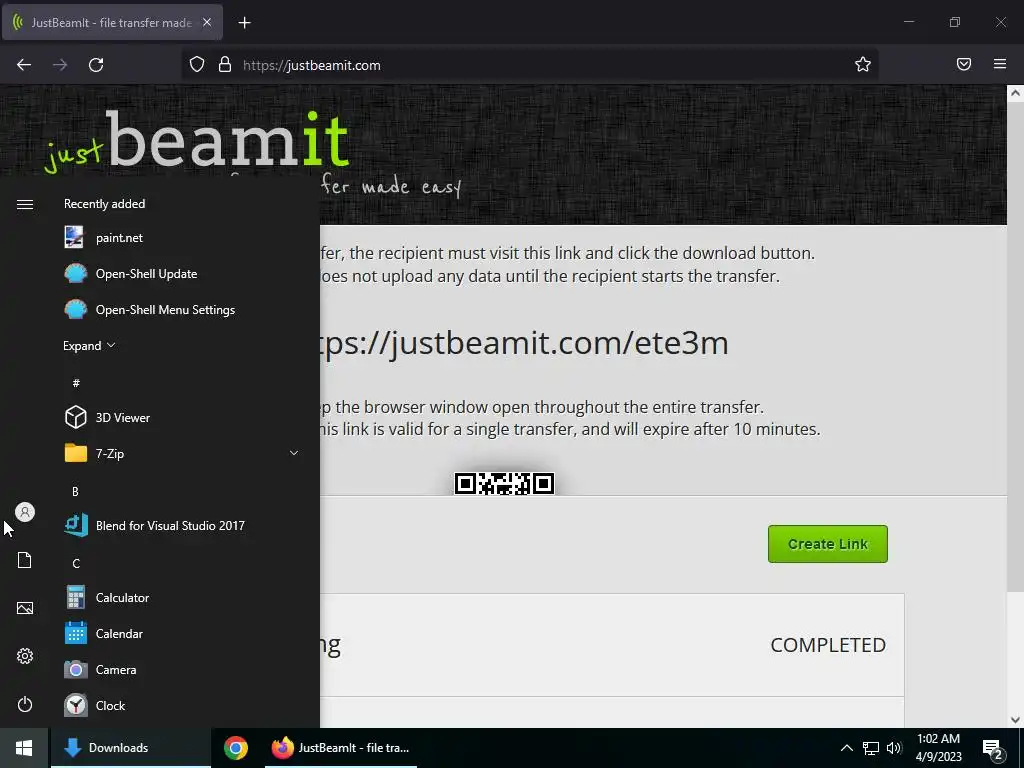Show hidden tray icons chevron

[846, 748]
